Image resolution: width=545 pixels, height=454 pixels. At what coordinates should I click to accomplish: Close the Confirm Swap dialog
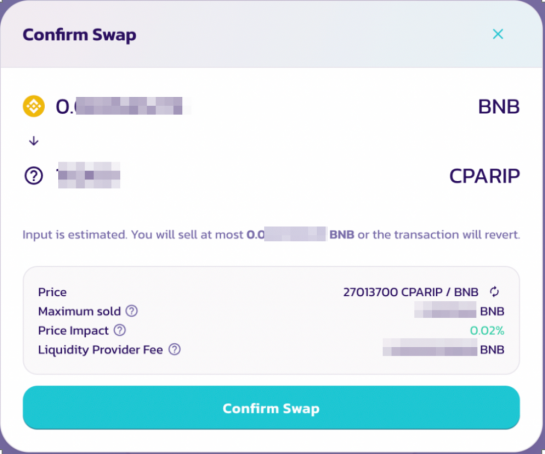[498, 34]
